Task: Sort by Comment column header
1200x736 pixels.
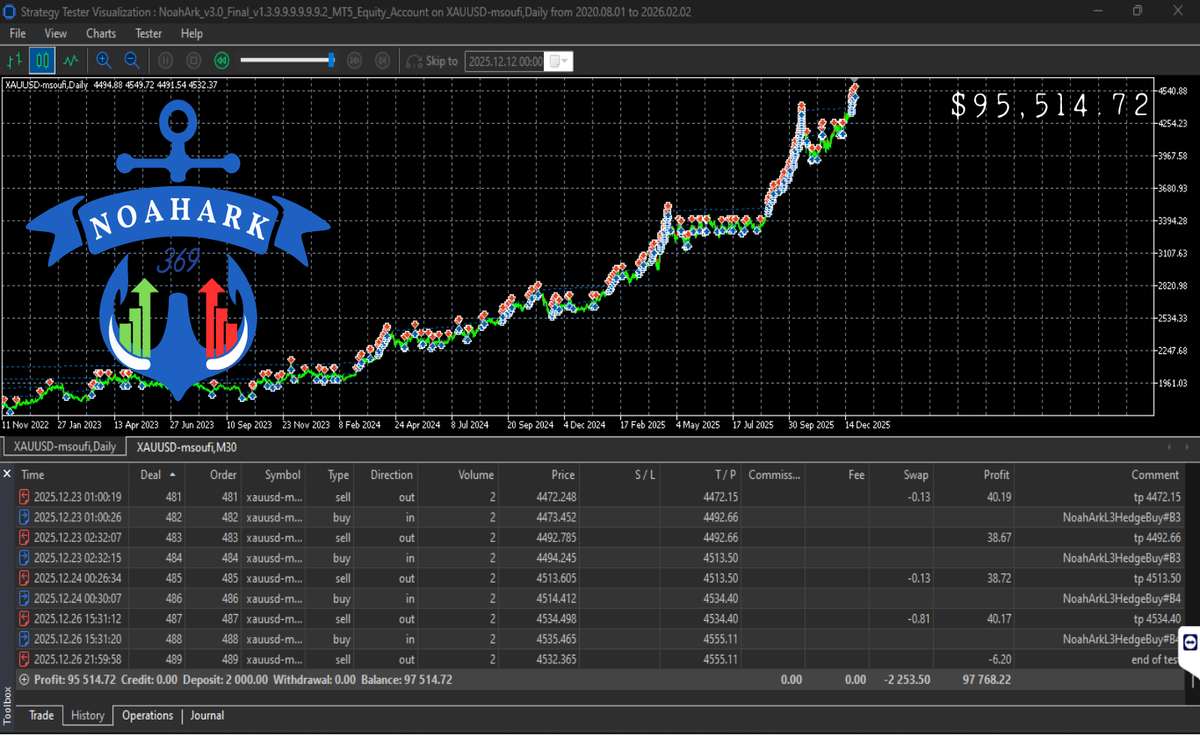Action: 1155,475
